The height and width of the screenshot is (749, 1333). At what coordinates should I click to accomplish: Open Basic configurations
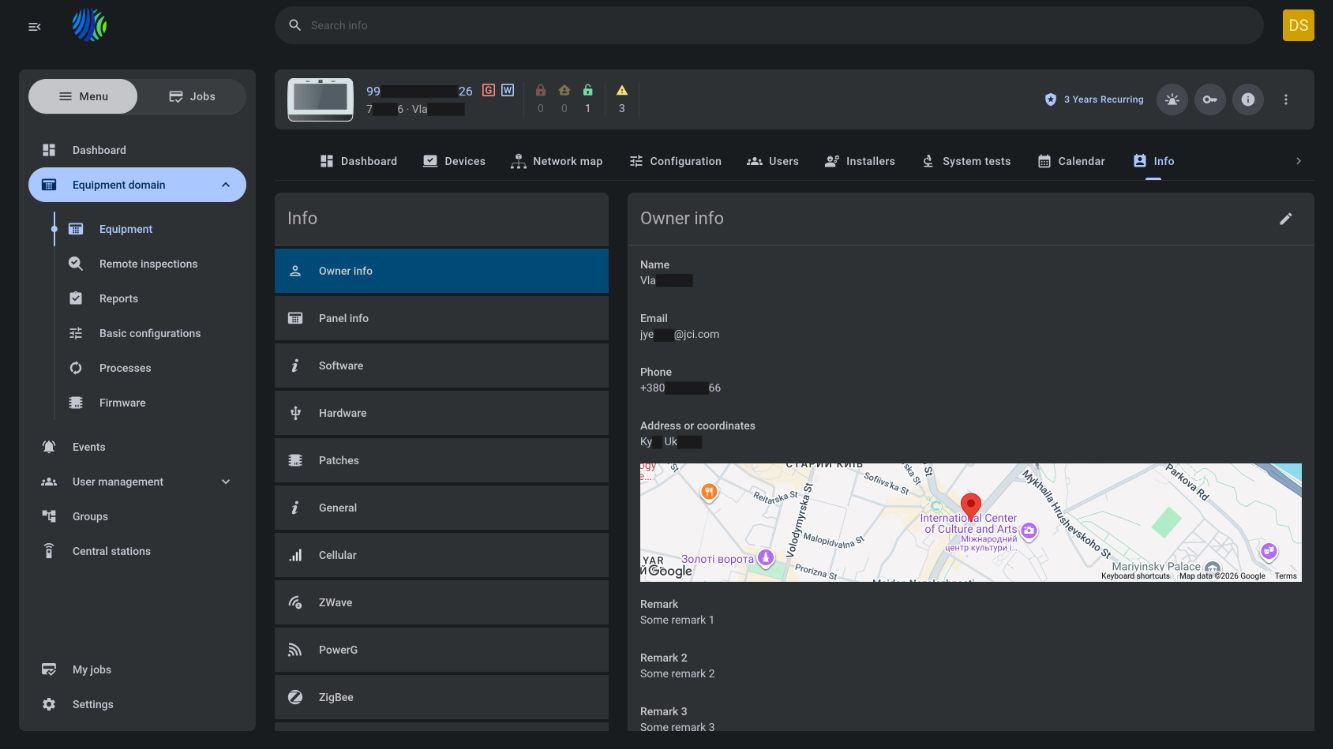(150, 333)
